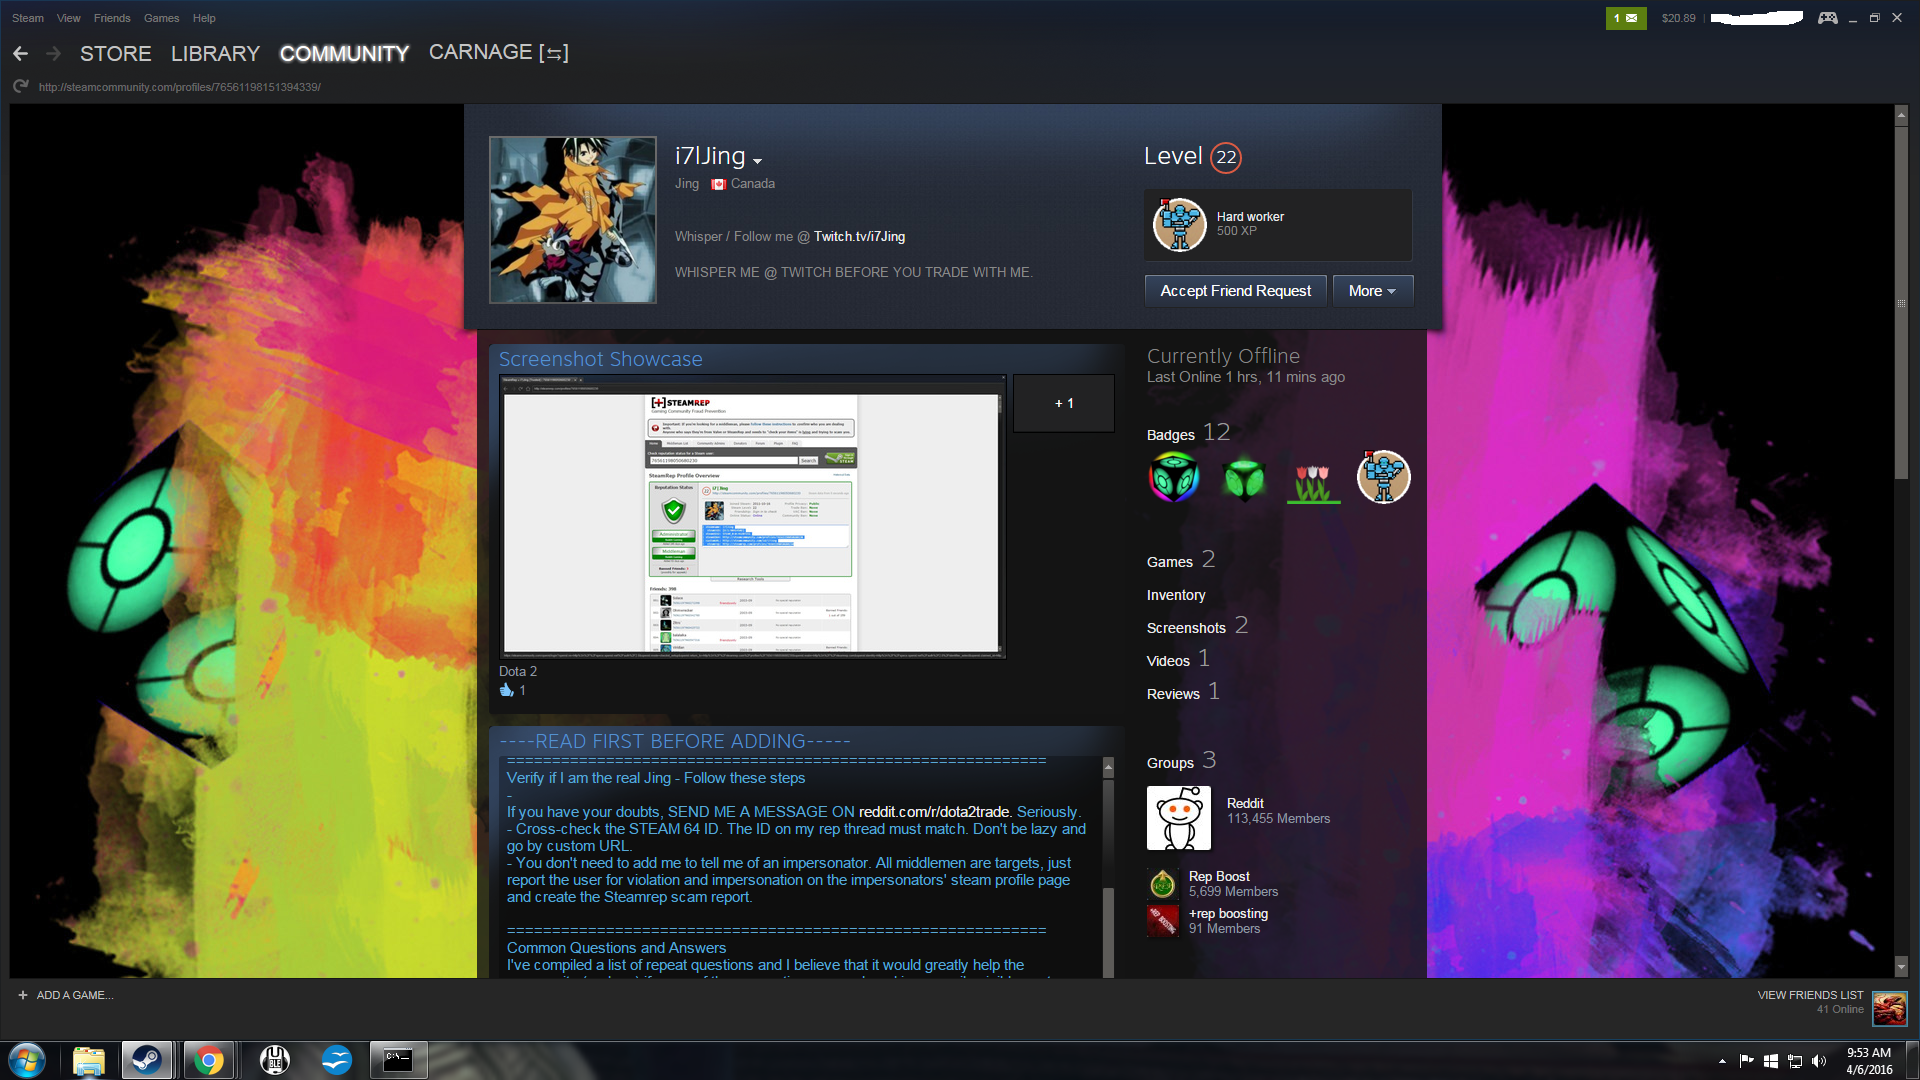The image size is (1920, 1080).
Task: Switch to the LIBRARY tab
Action: pos(215,54)
